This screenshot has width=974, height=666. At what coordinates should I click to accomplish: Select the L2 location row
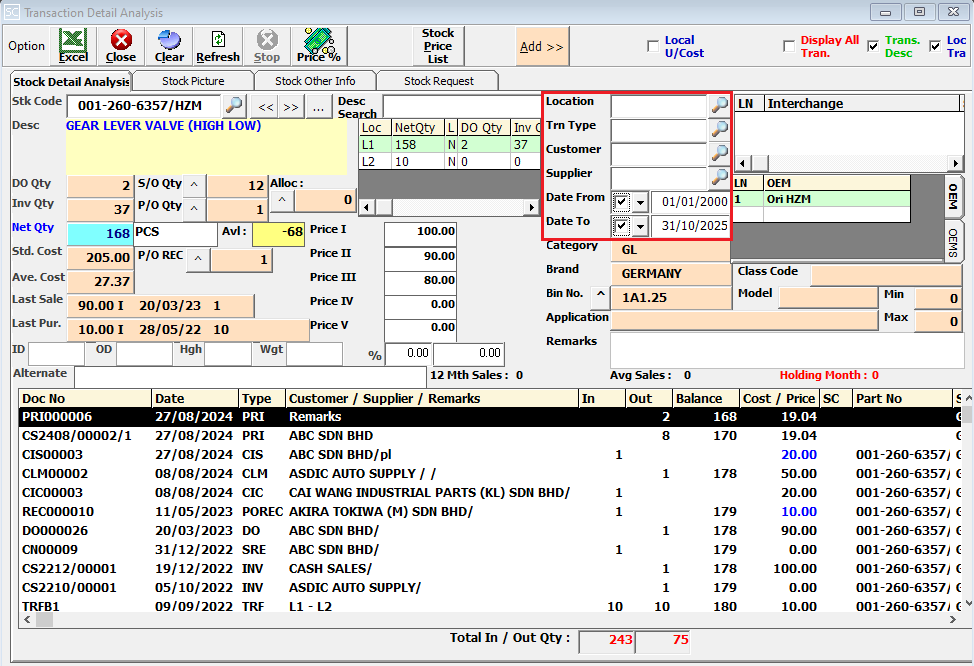click(450, 162)
